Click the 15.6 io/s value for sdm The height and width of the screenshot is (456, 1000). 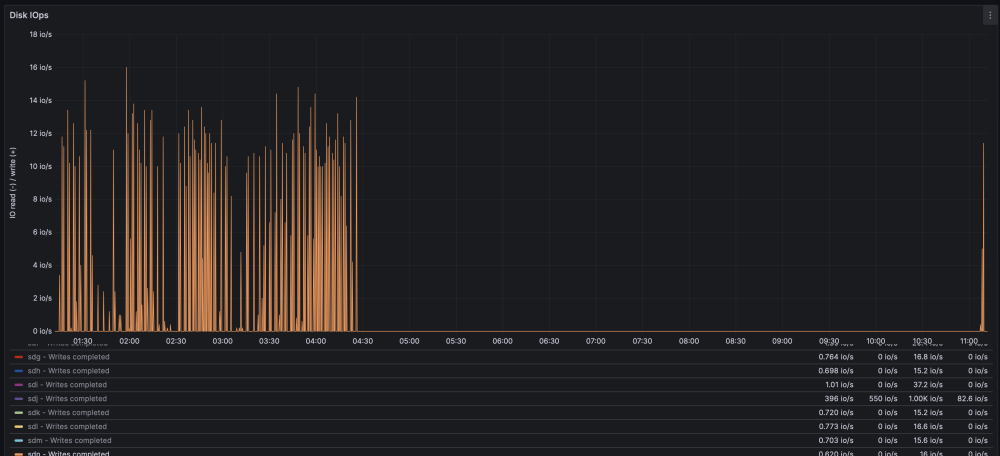point(928,441)
